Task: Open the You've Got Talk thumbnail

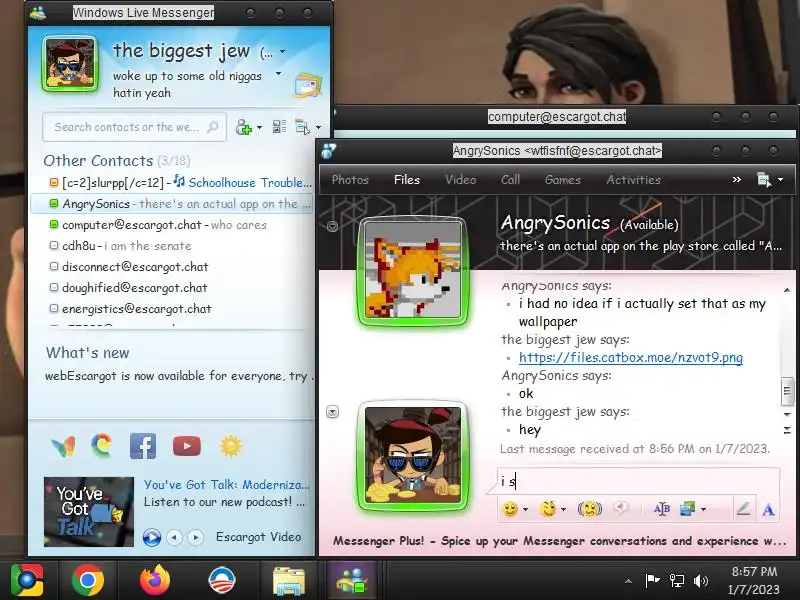Action: click(89, 512)
